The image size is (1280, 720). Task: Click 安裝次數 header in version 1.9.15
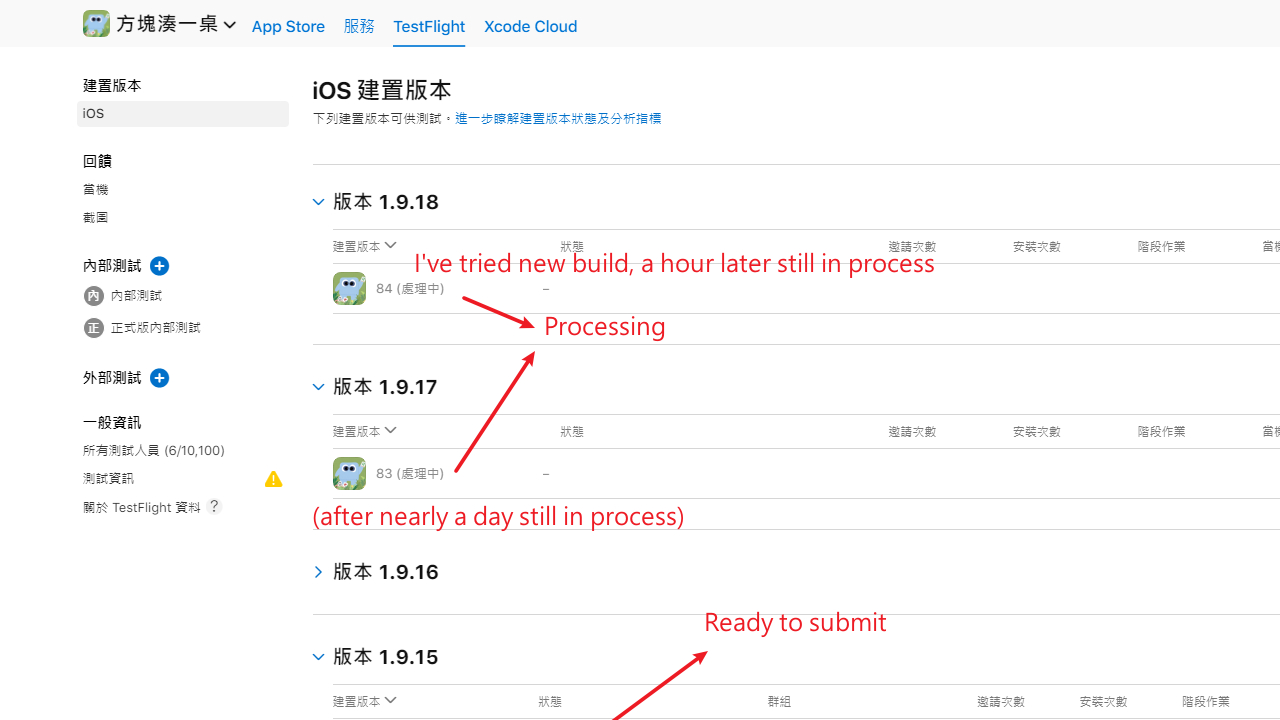[x=1104, y=702]
